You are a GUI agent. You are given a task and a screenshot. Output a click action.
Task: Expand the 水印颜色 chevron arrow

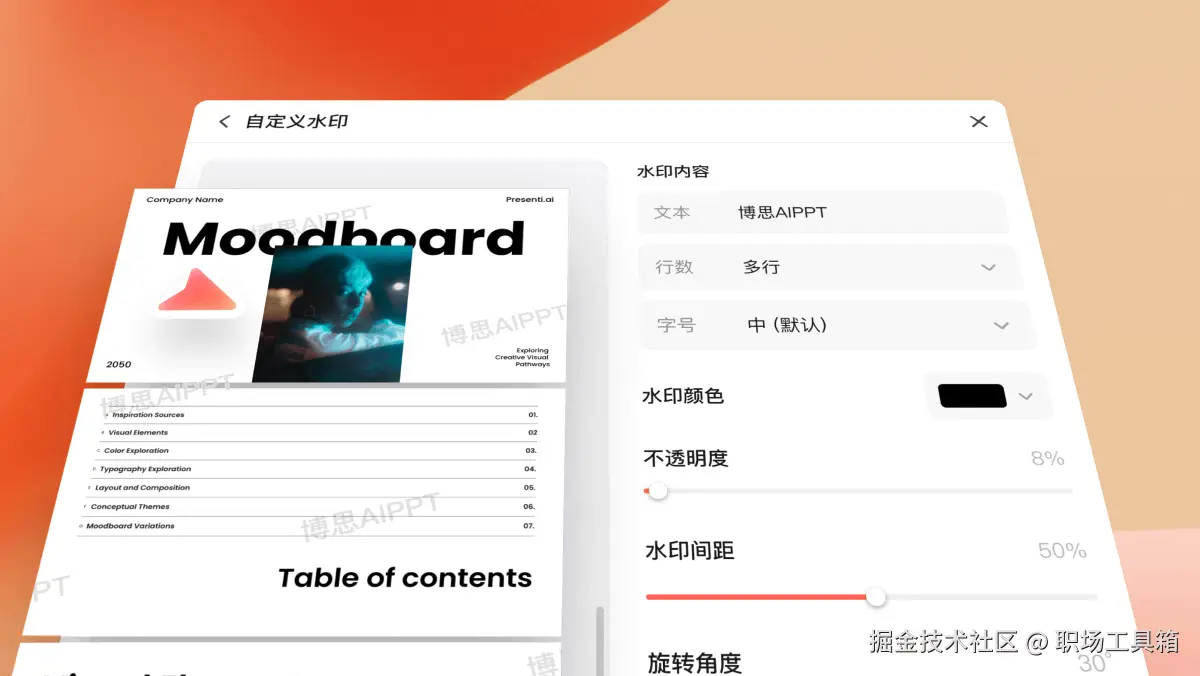click(x=1025, y=396)
